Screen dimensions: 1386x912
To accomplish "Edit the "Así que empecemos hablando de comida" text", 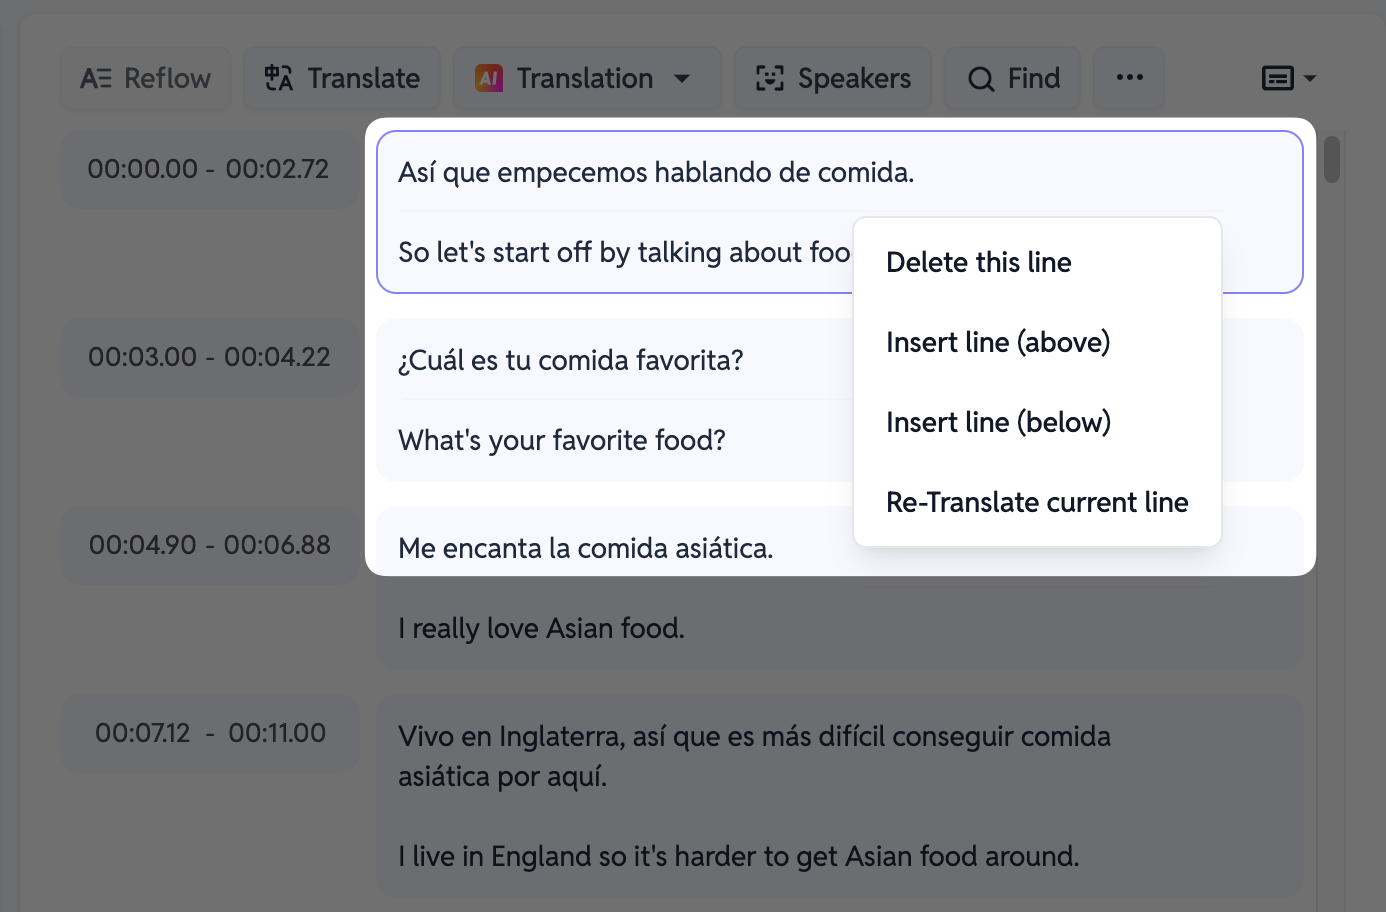I will click(656, 172).
